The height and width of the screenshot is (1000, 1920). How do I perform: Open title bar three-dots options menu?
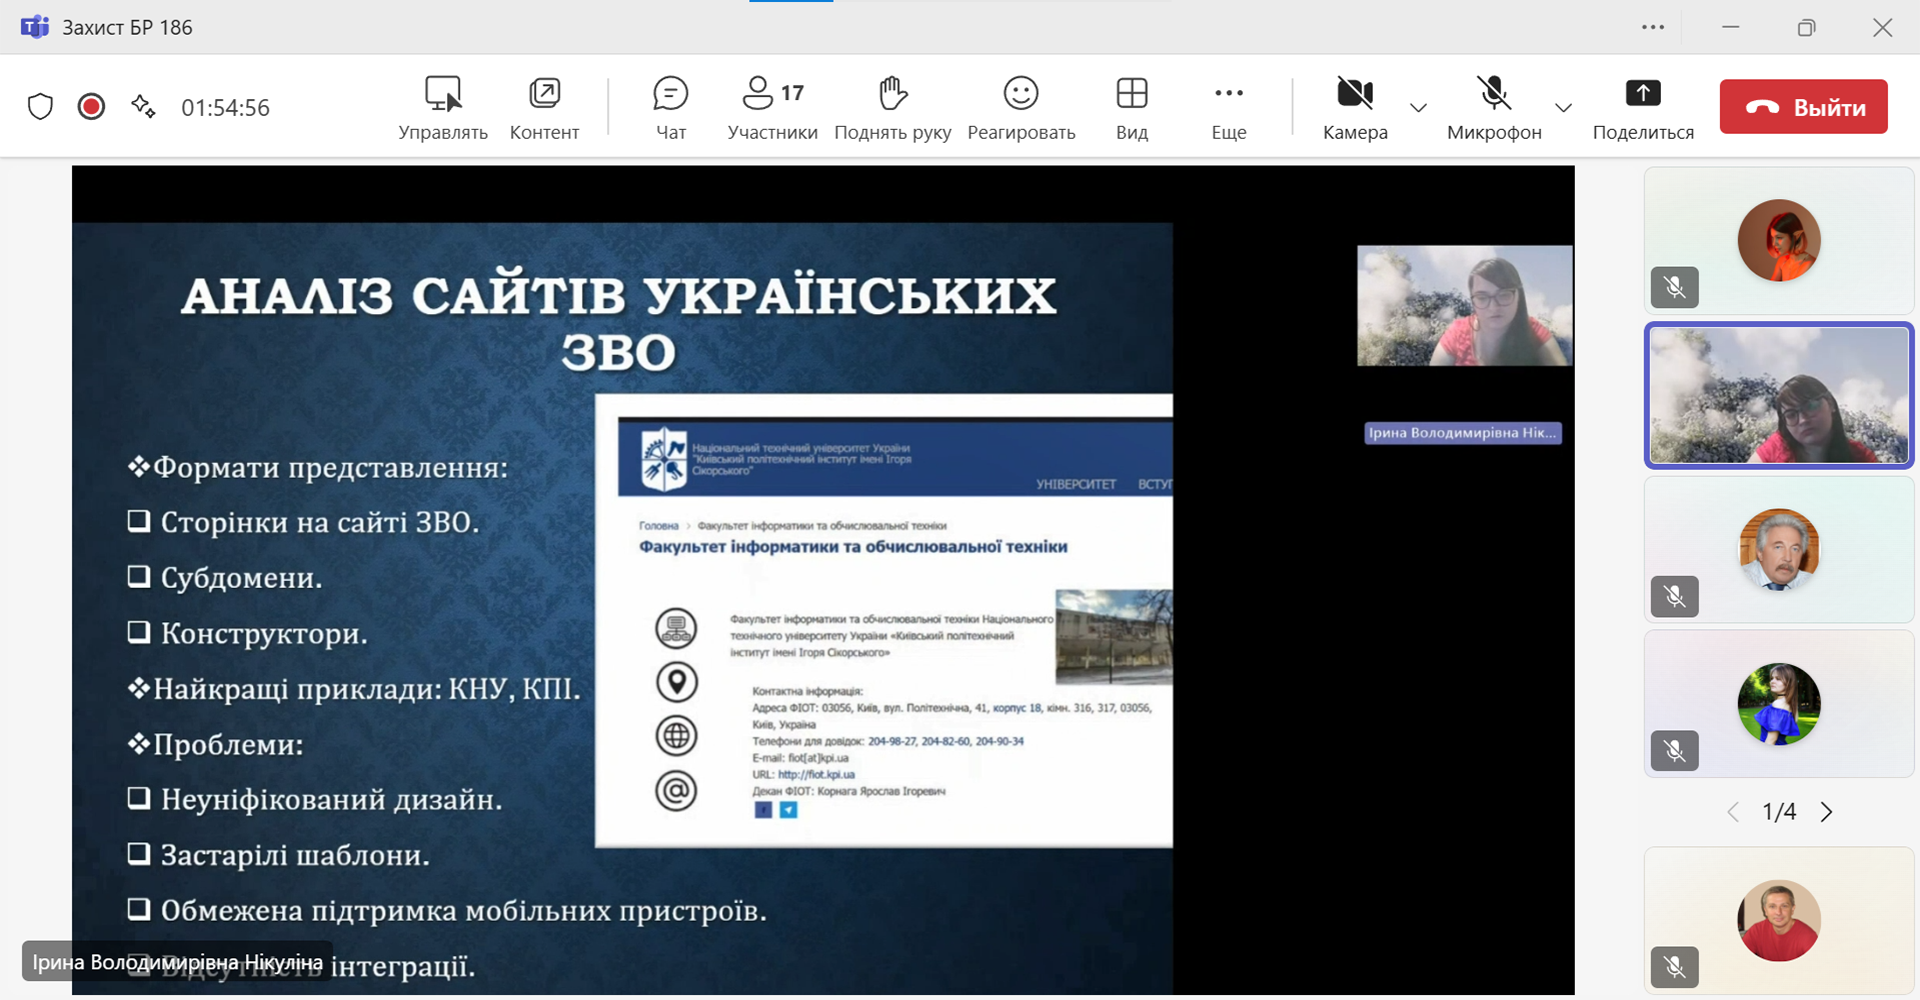pos(1653,27)
